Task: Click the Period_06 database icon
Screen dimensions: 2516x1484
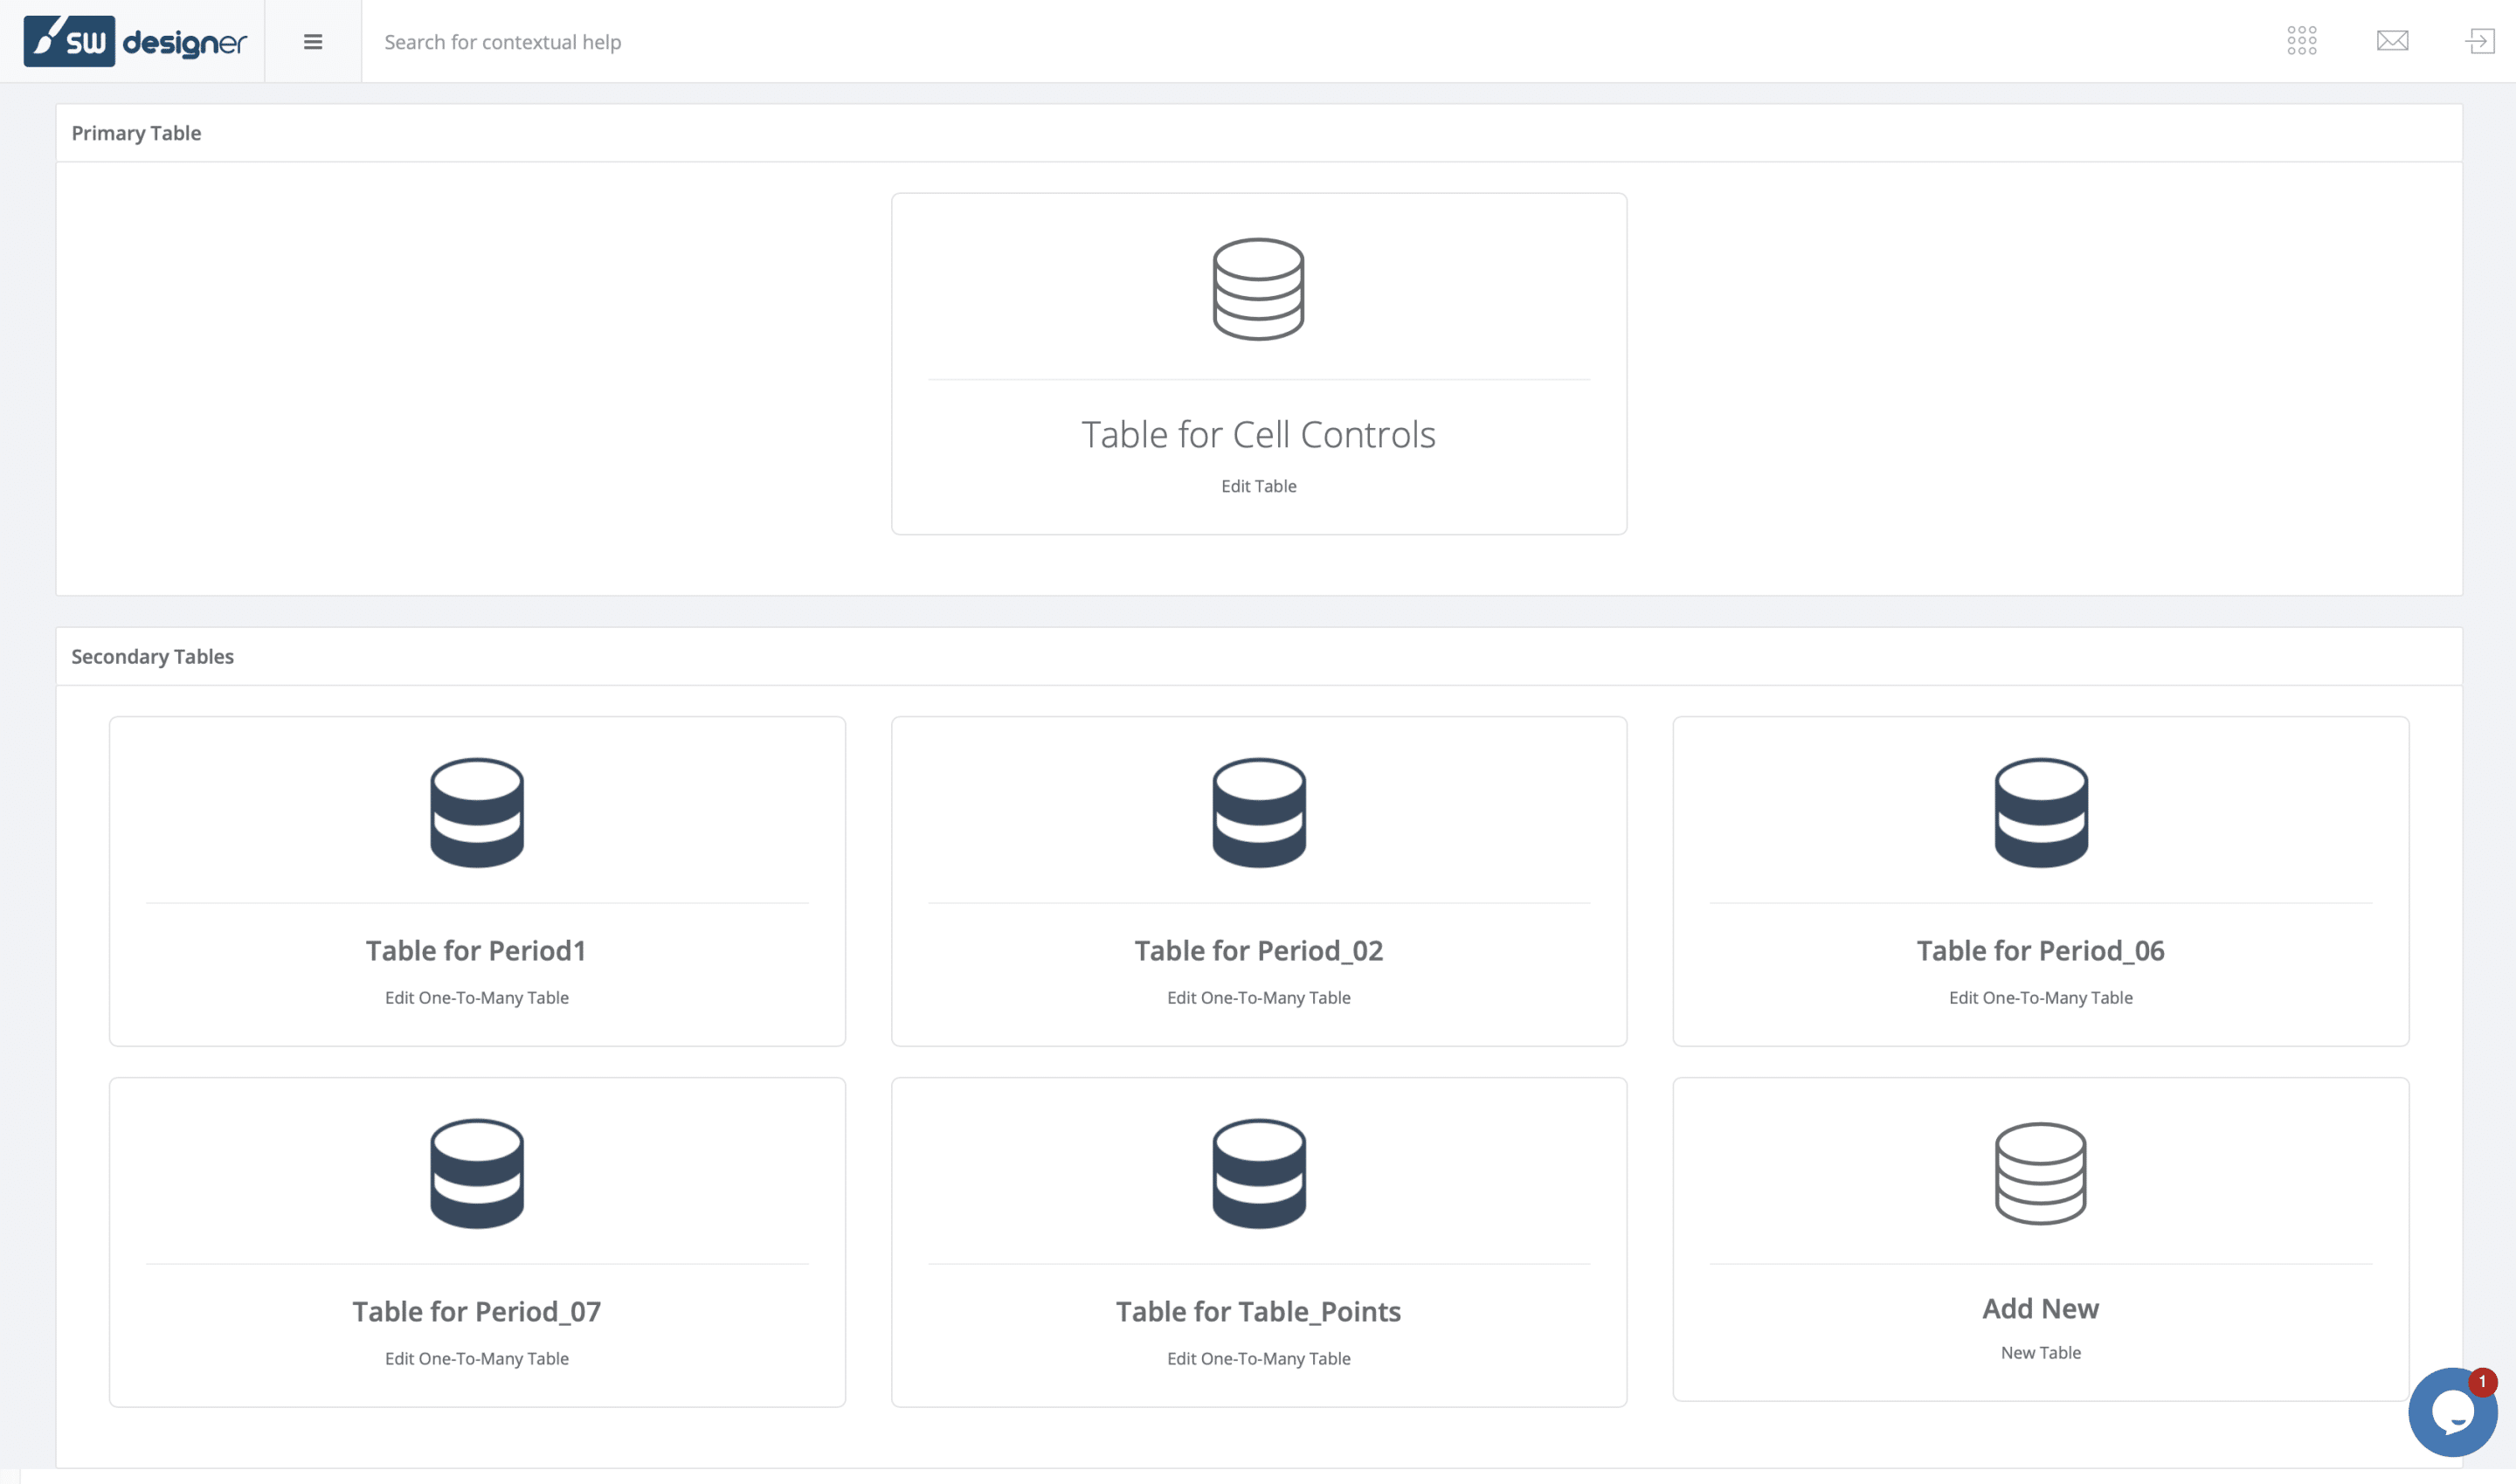Action: pos(2040,812)
